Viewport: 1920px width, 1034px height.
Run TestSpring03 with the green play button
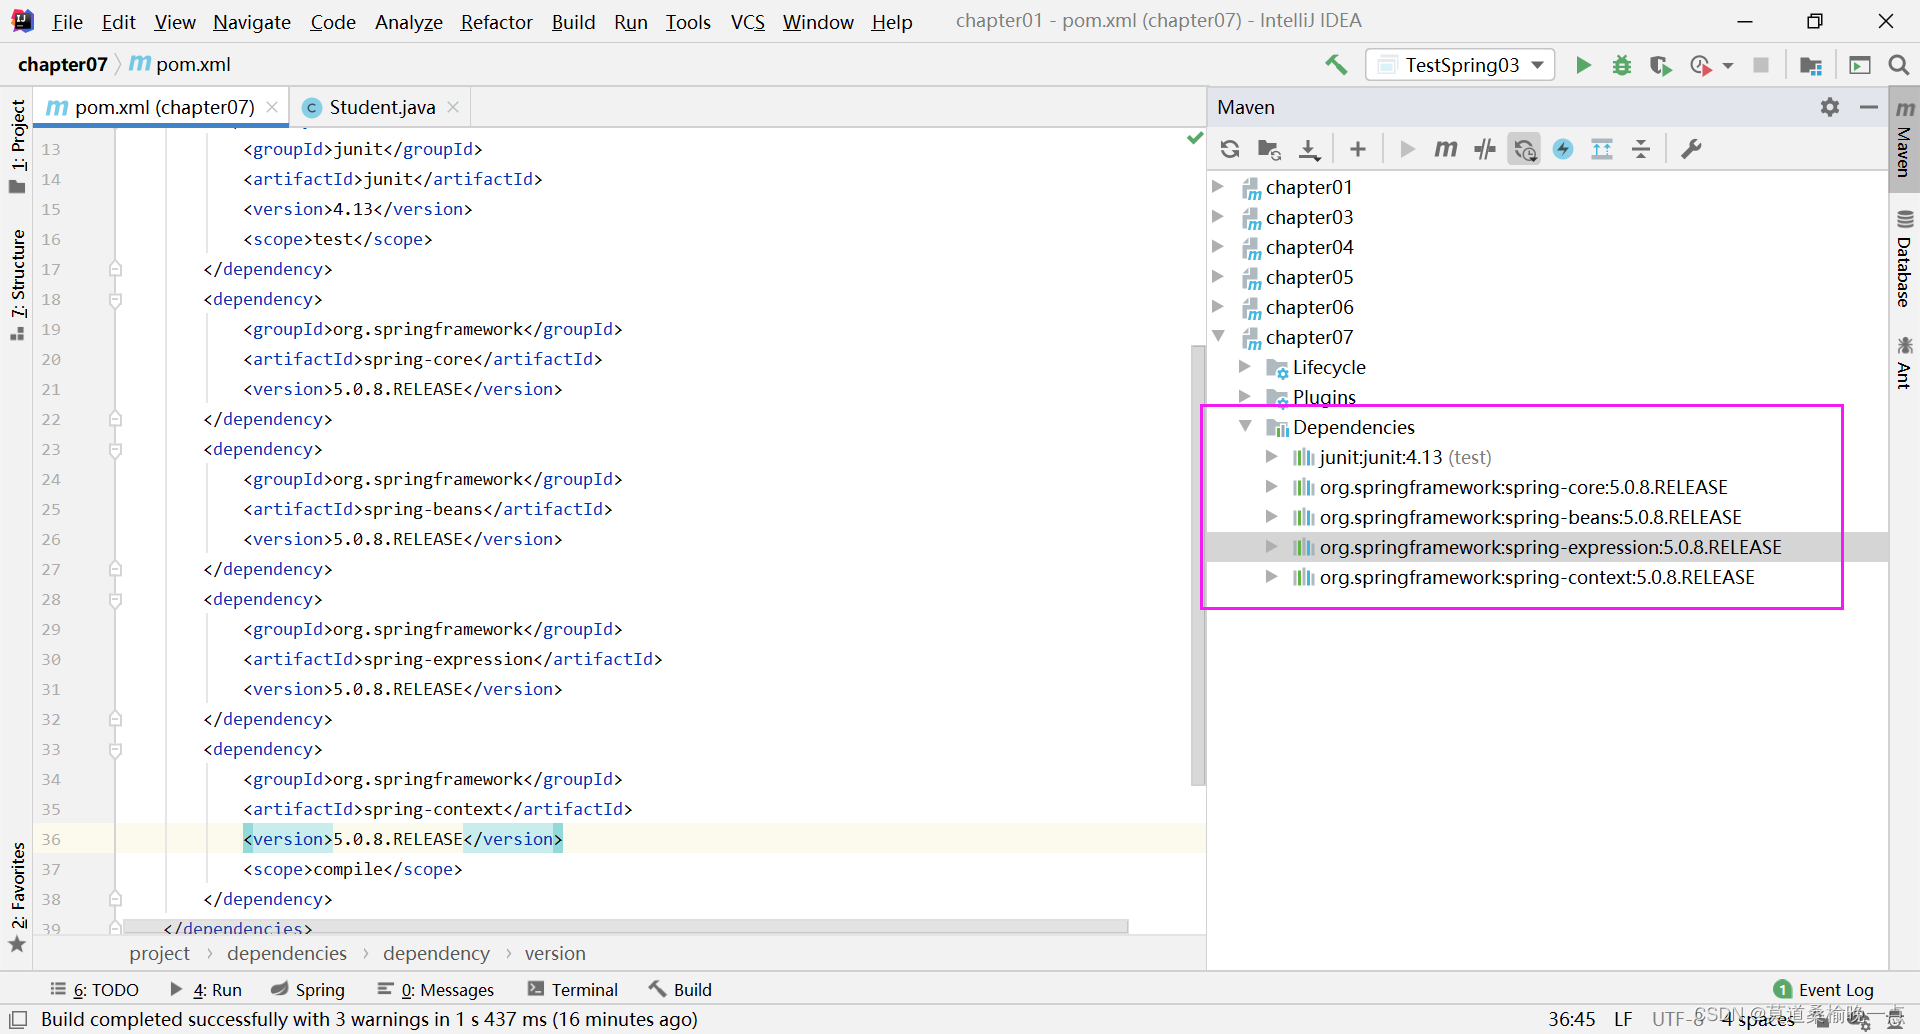(x=1583, y=65)
